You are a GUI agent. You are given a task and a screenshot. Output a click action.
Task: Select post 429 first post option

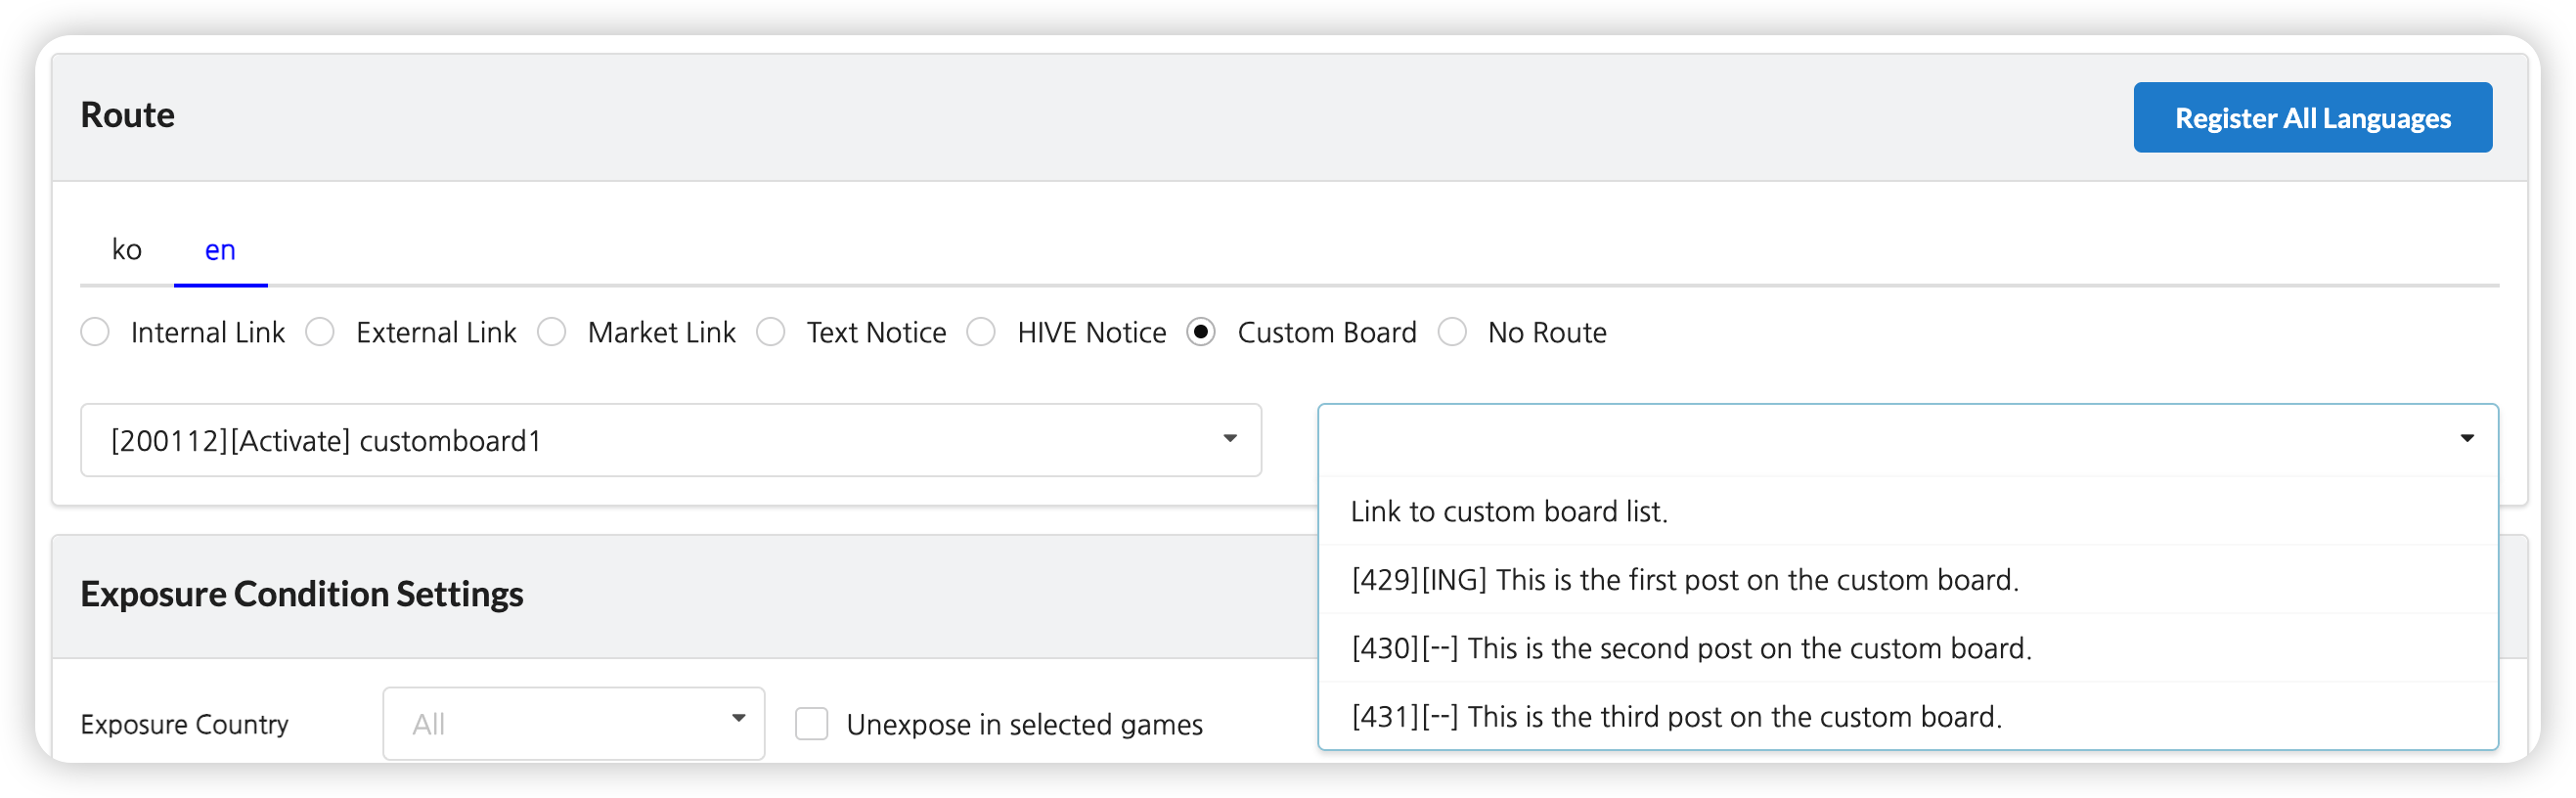click(x=1684, y=580)
